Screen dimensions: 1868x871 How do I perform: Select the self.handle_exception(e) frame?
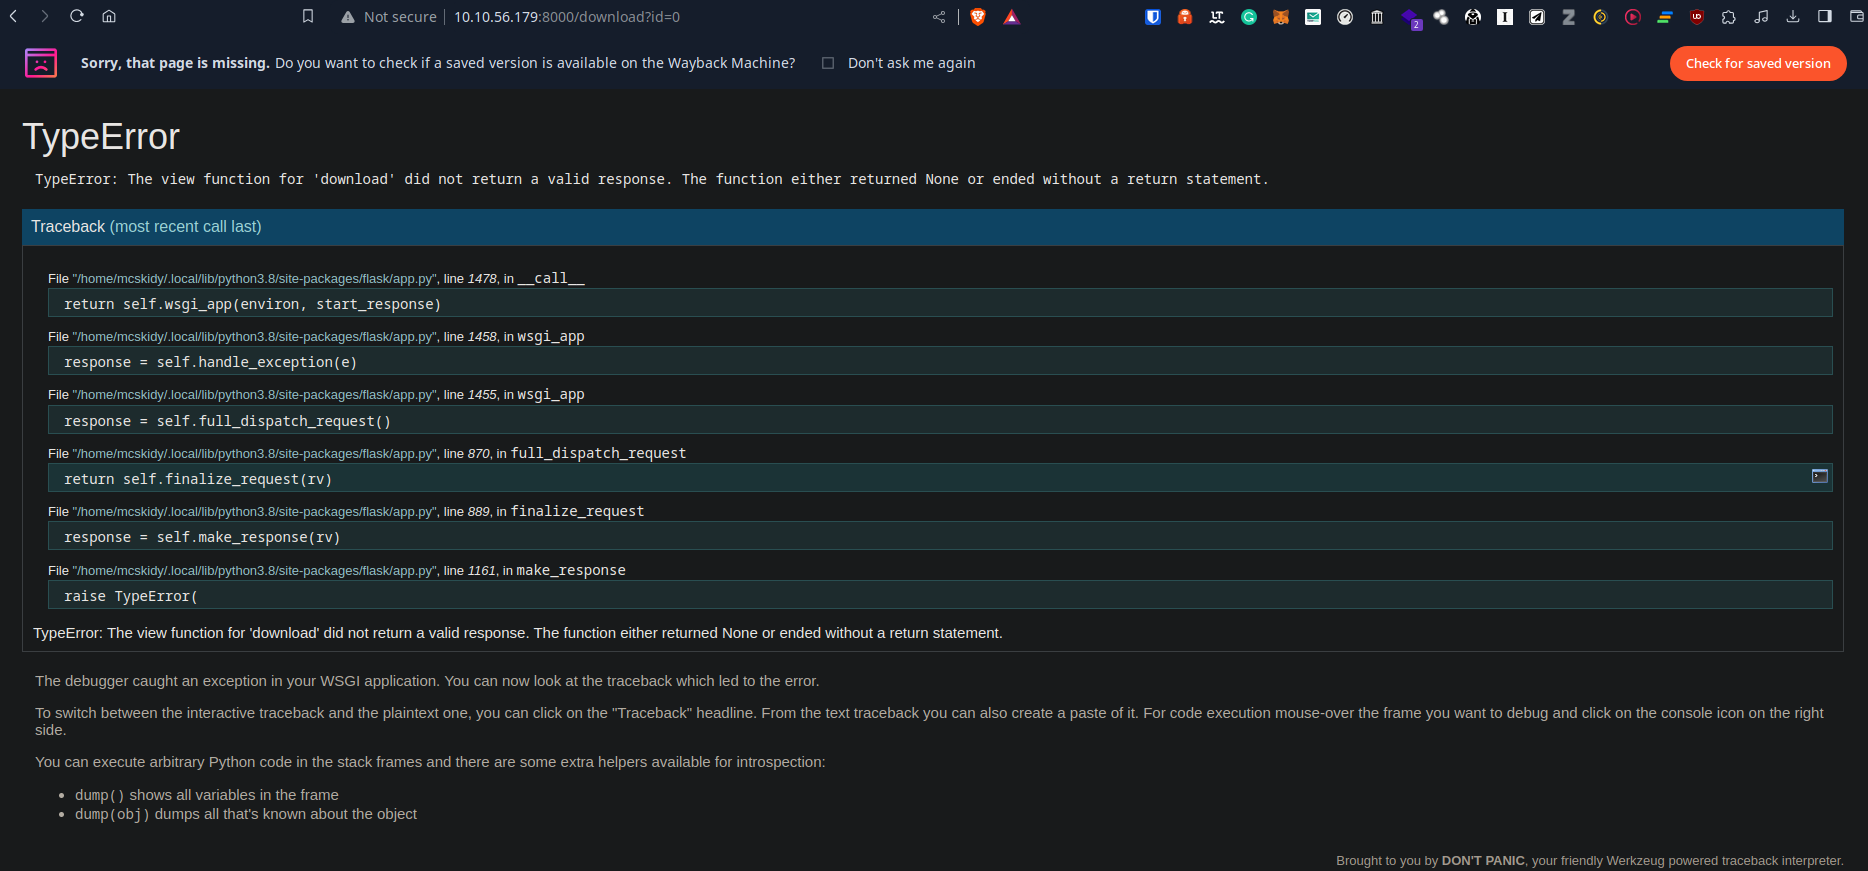pos(940,362)
